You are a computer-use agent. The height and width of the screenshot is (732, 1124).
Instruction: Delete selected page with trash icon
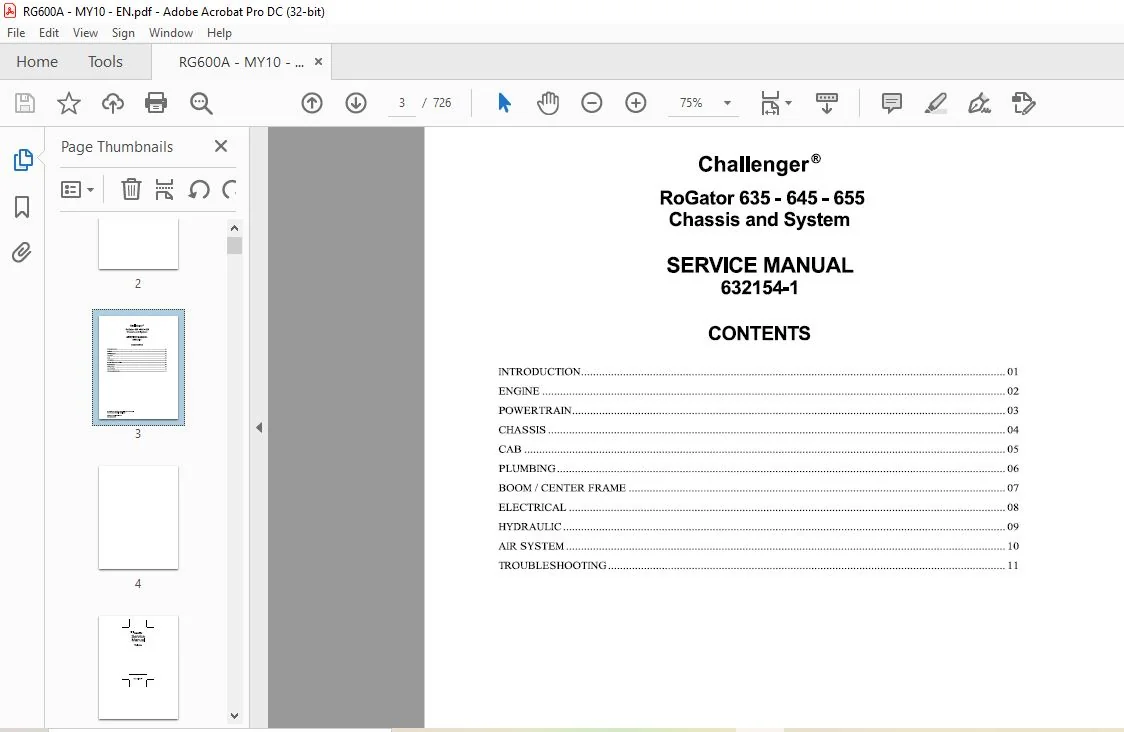tap(131, 189)
